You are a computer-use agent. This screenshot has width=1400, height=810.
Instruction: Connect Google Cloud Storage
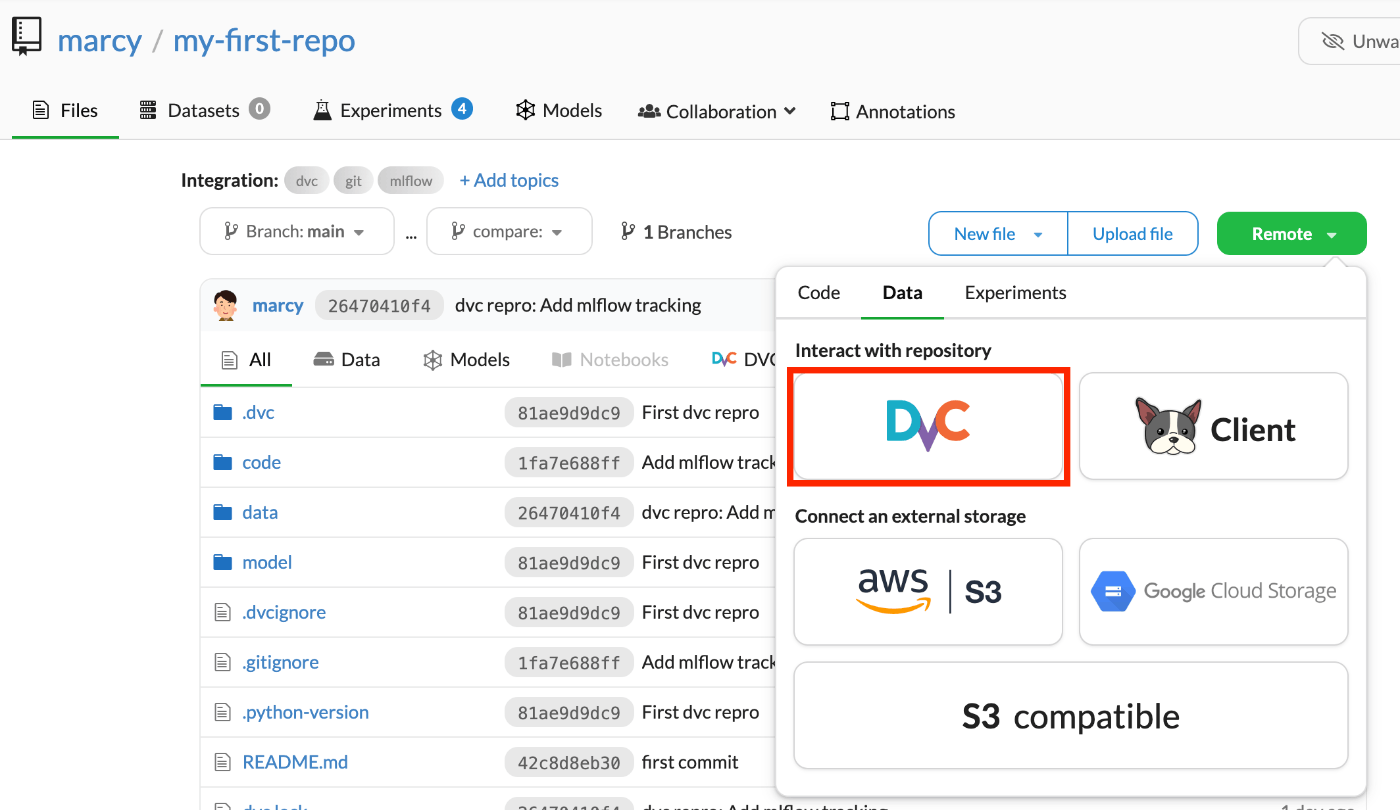click(1214, 592)
